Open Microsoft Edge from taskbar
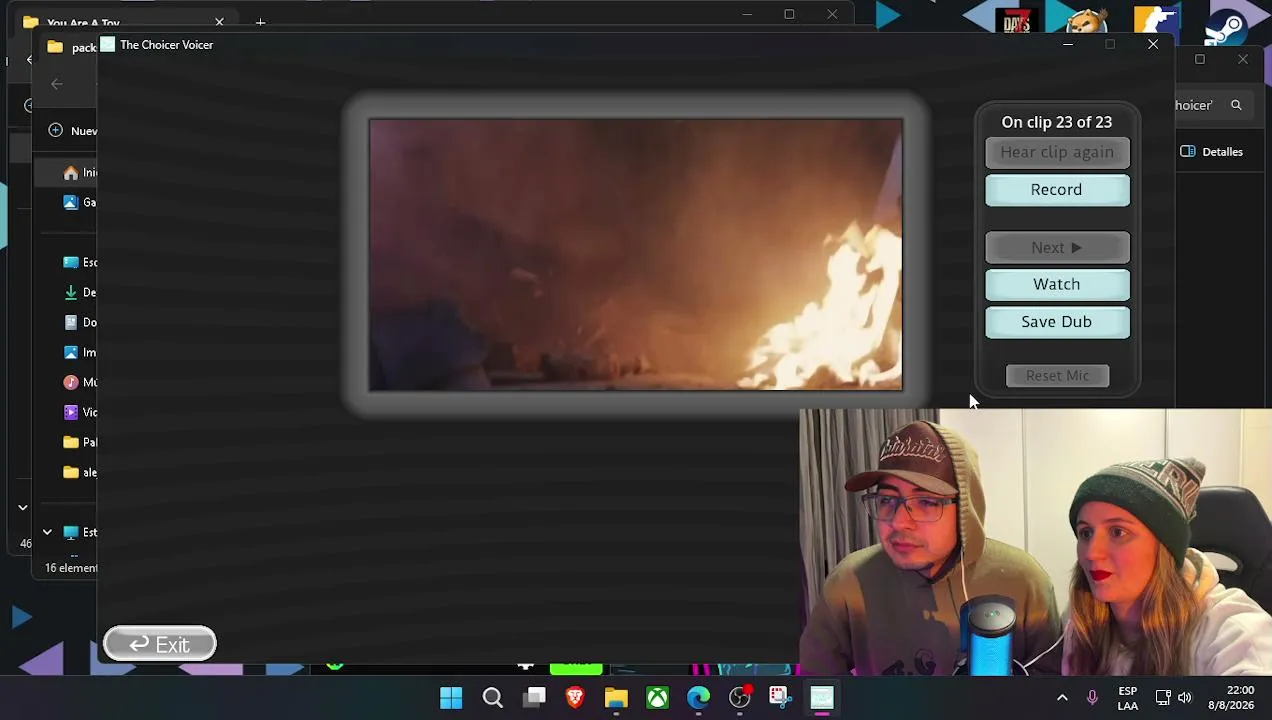1272x720 pixels. (x=698, y=698)
